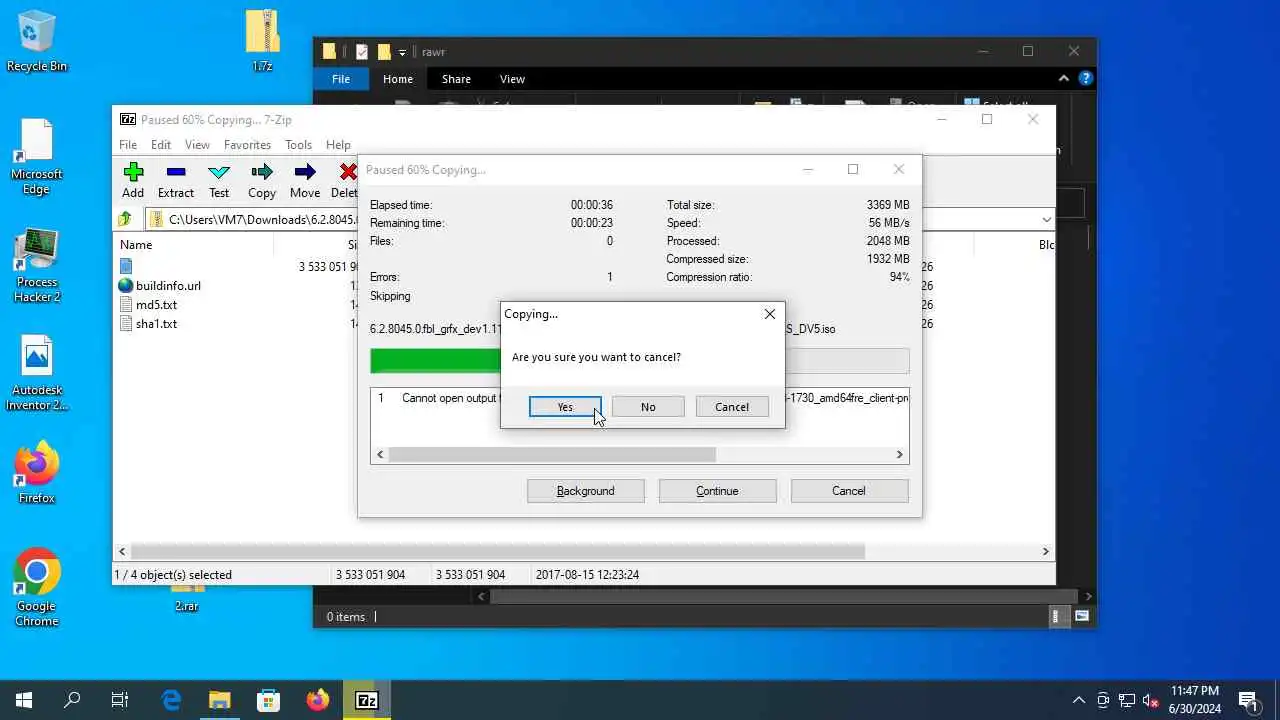Send the copy operation to Background

coord(585,491)
